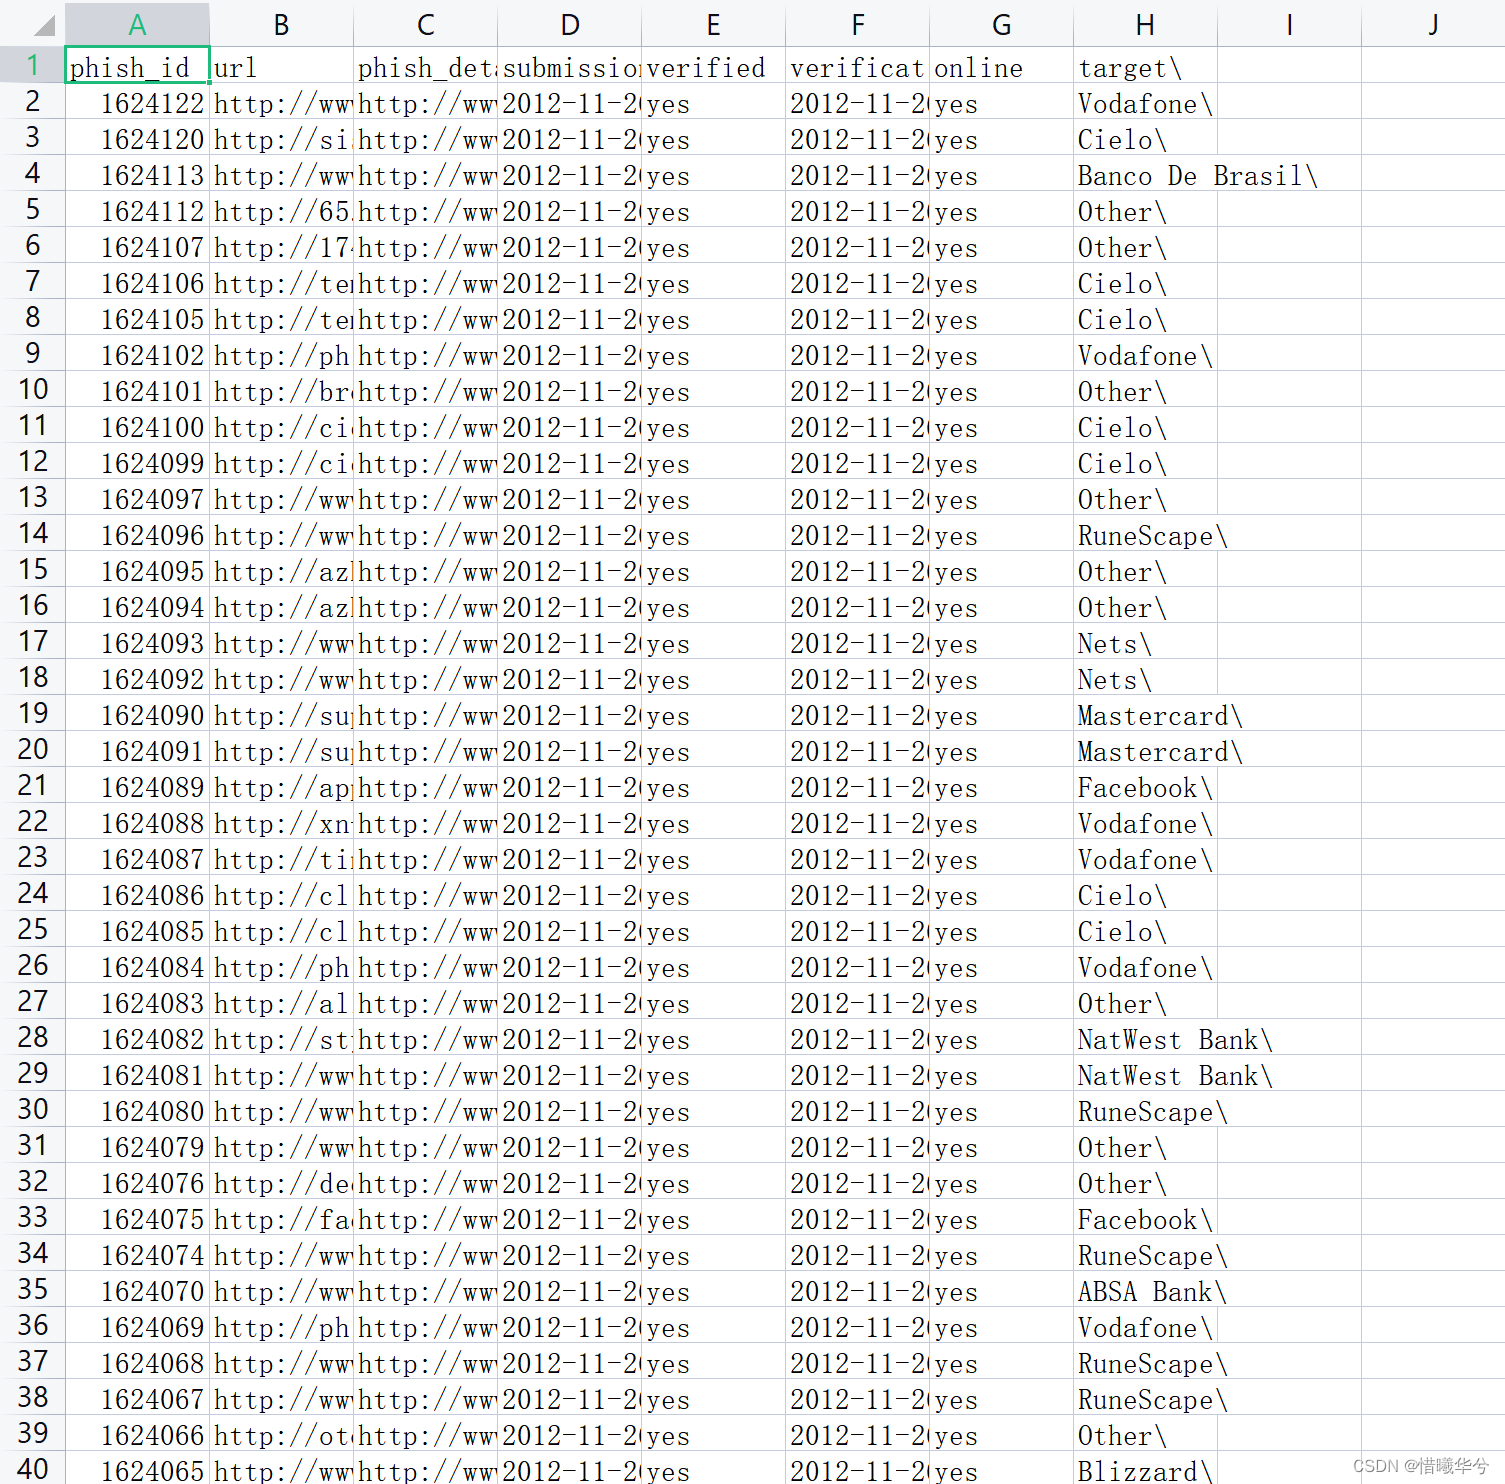Viewport: 1505px width, 1484px height.
Task: Select row 16 header number
Action: pyautogui.click(x=33, y=605)
